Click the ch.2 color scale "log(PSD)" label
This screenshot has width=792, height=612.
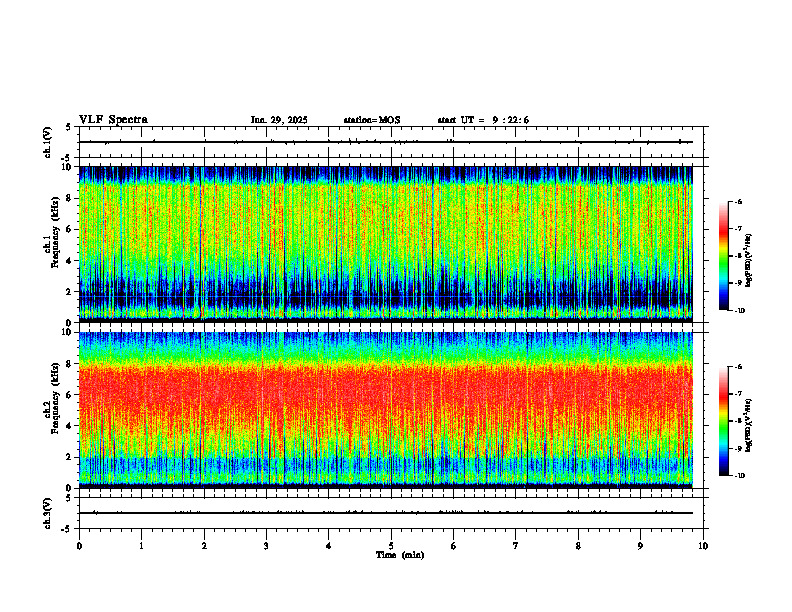(x=749, y=425)
